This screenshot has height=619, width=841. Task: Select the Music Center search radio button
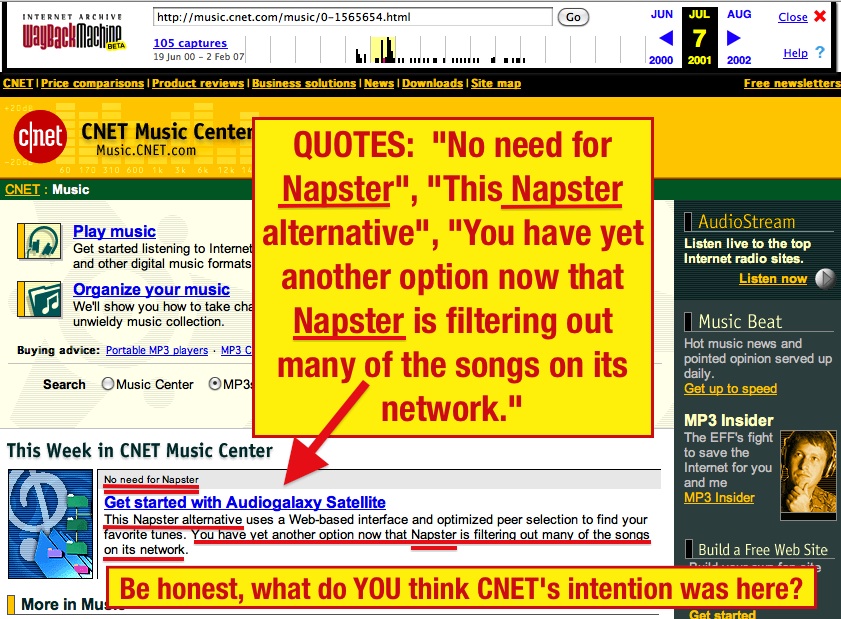pos(108,384)
